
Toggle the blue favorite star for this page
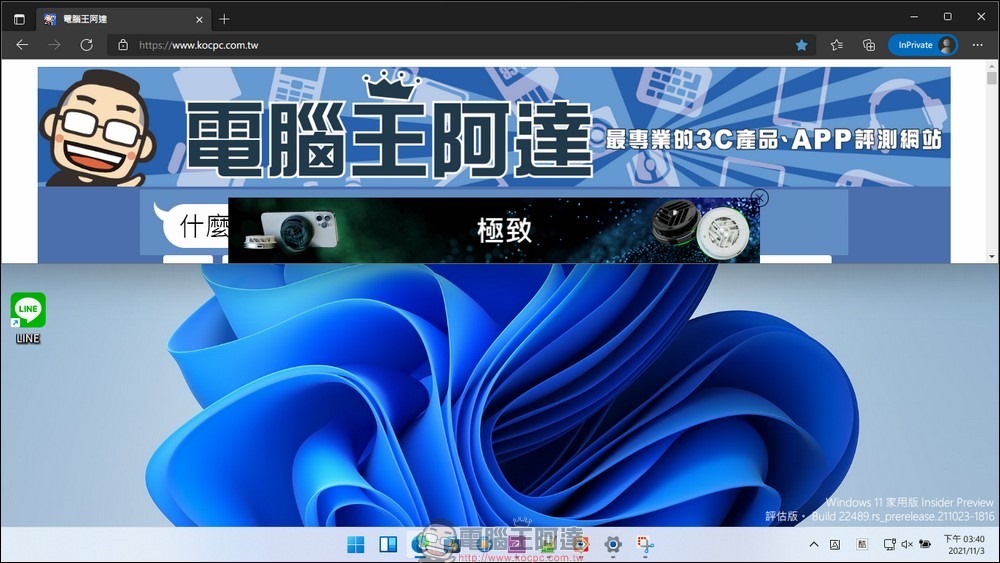click(802, 45)
